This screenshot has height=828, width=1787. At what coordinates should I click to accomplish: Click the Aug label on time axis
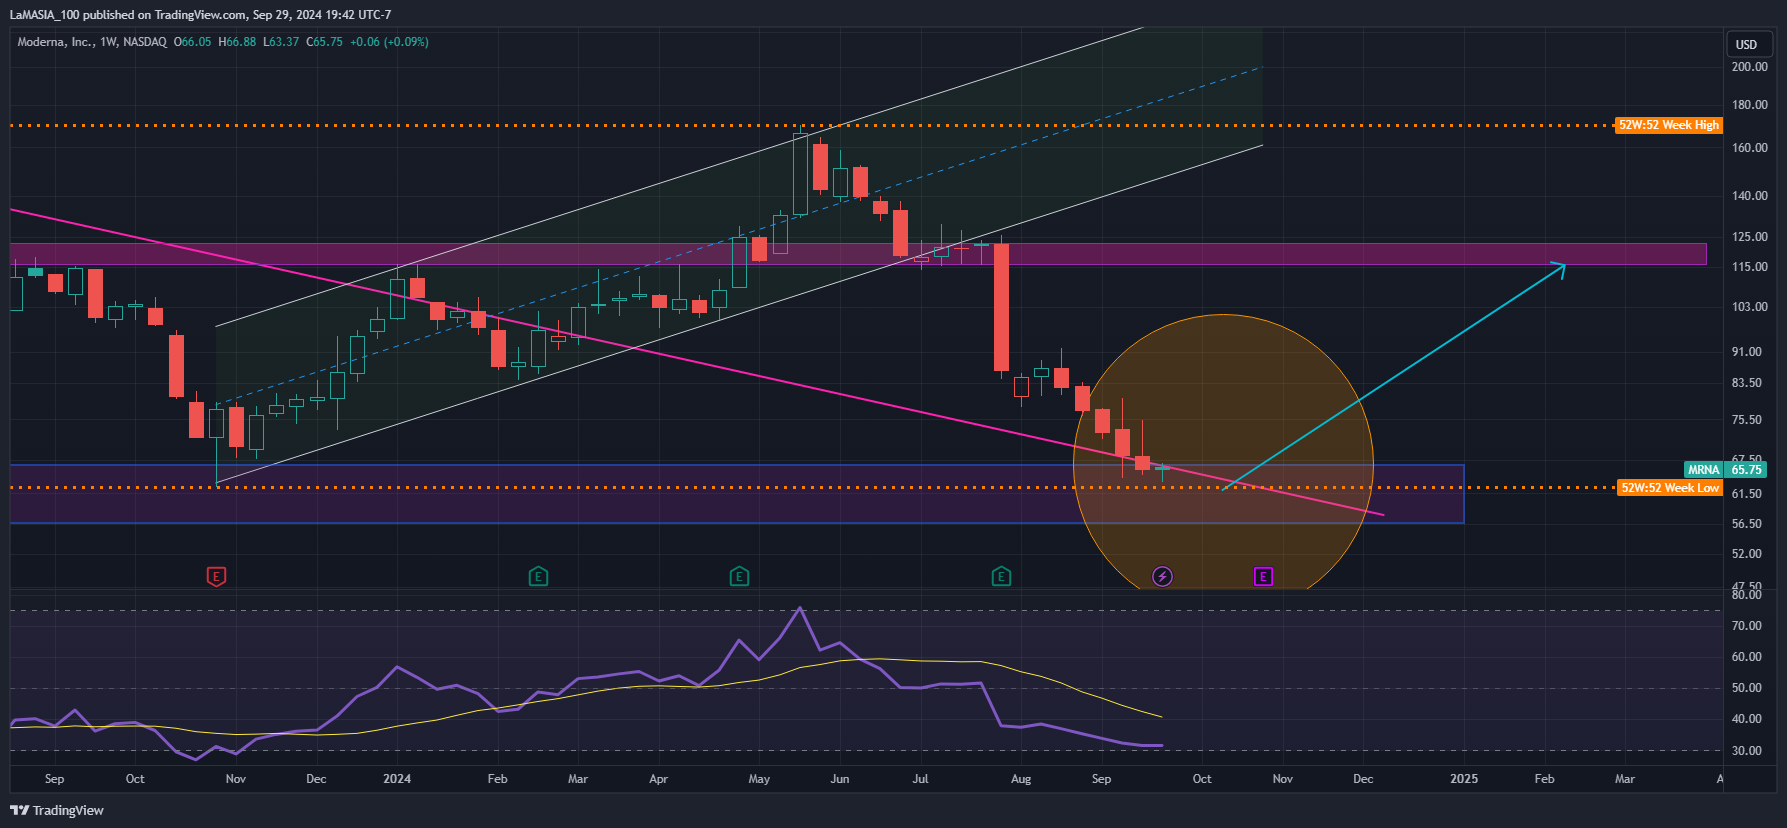[x=1021, y=779]
